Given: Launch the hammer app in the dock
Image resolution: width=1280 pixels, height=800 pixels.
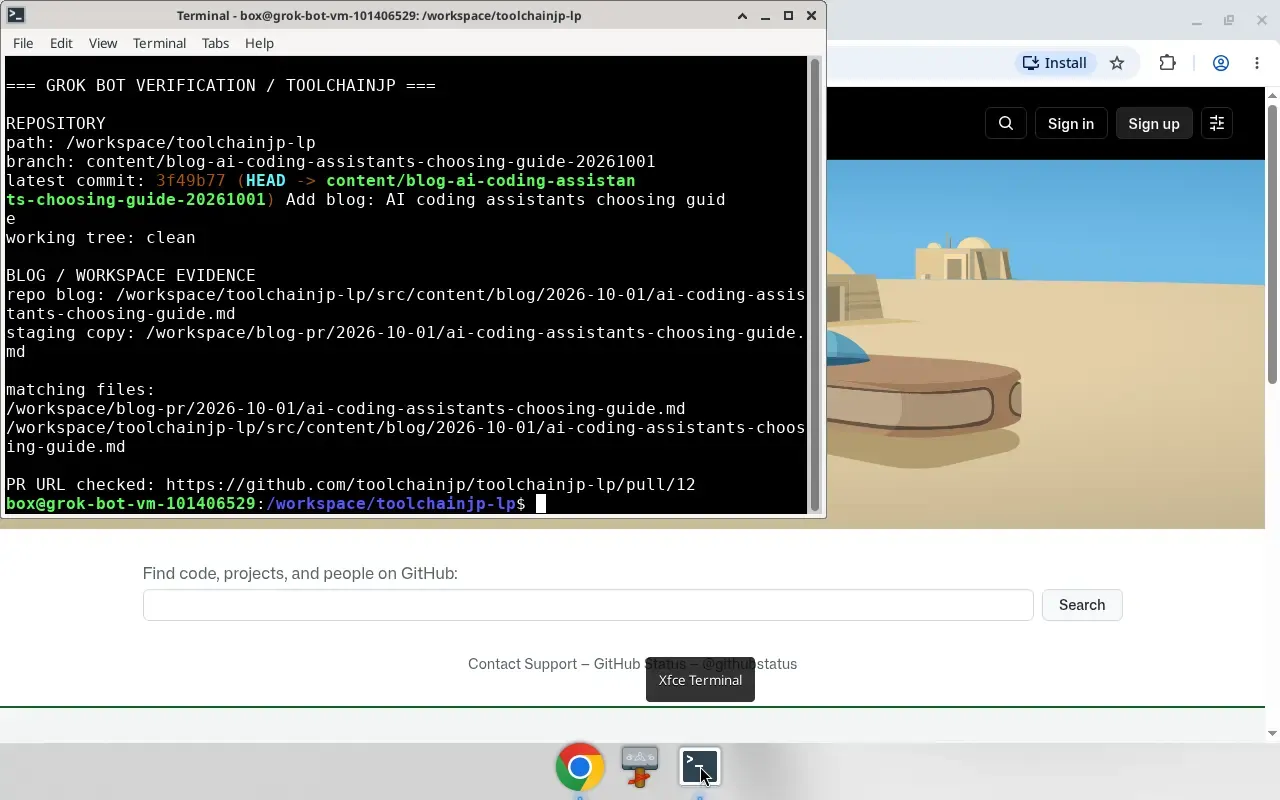Looking at the screenshot, I should click(640, 767).
